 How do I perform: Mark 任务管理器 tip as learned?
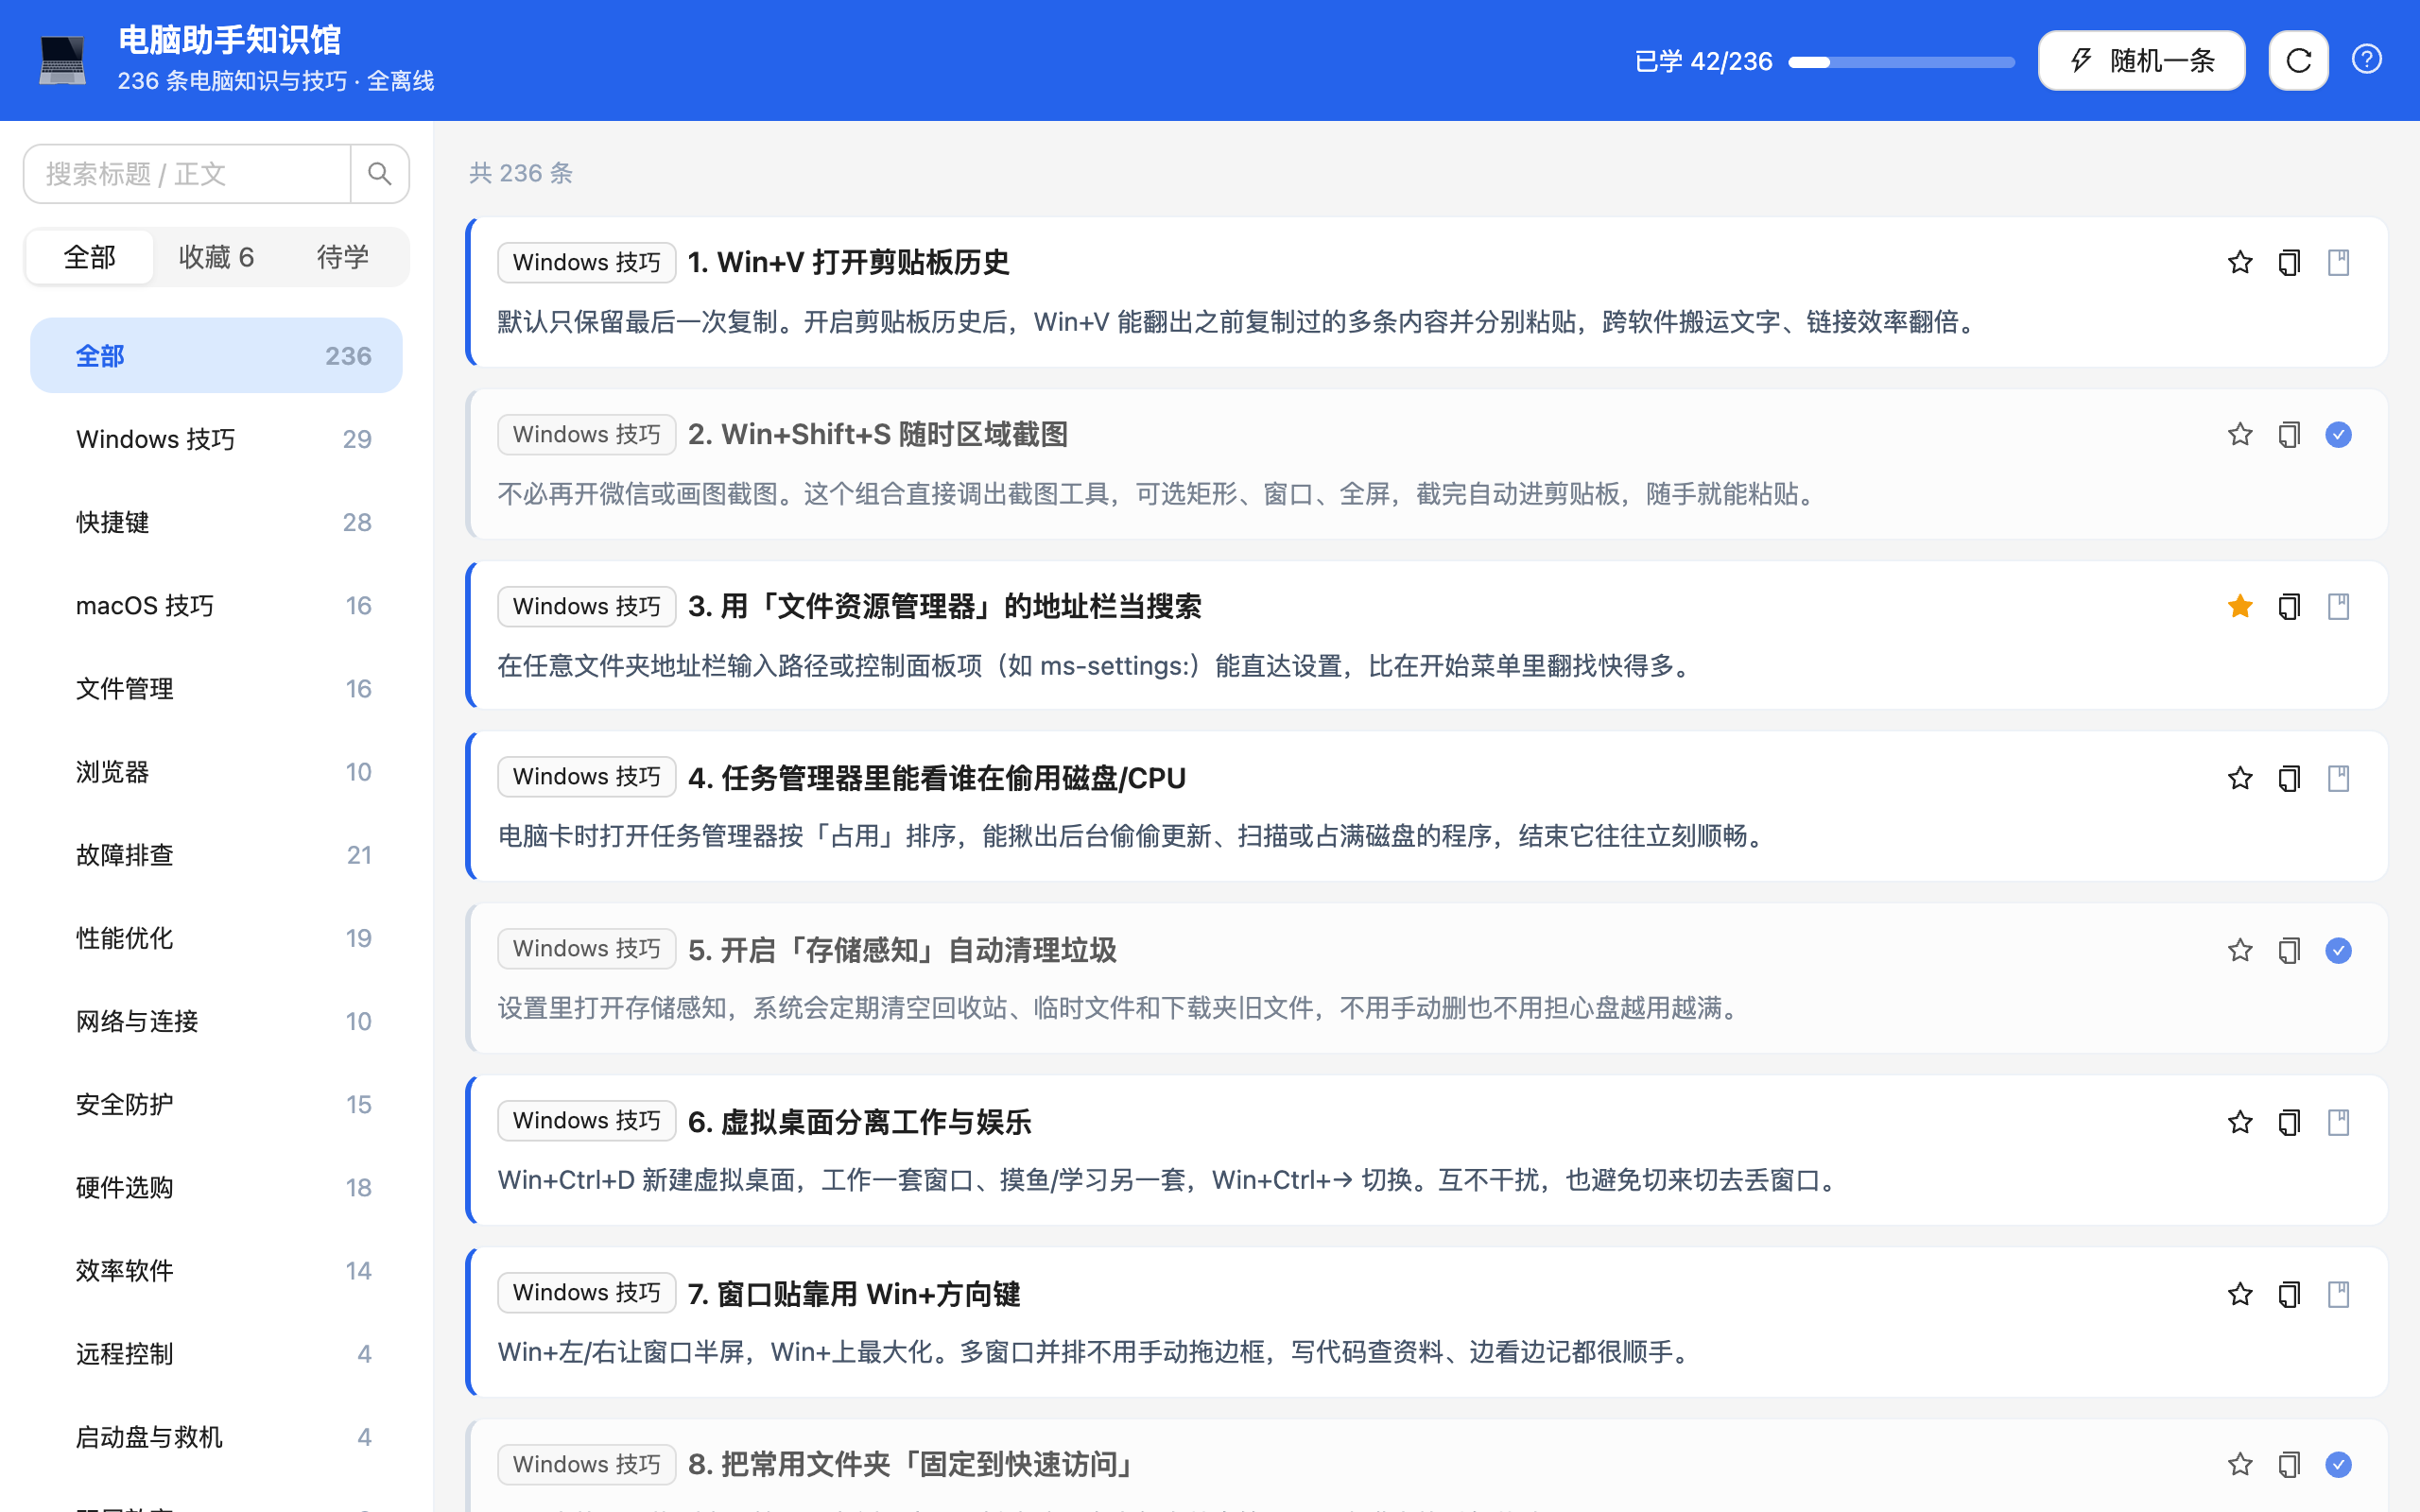pyautogui.click(x=2338, y=779)
